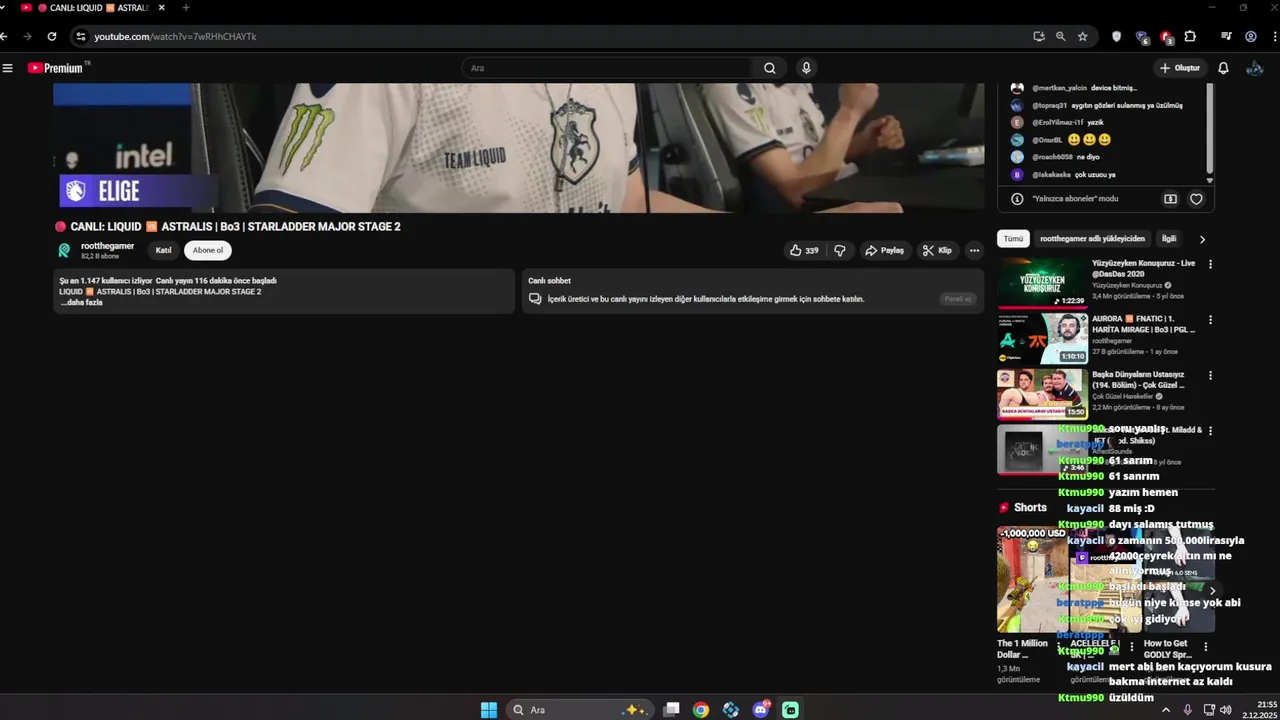Viewport: 1280px width, 720px height.
Task: Open the zoom magnifier icon in address bar
Action: [x=1061, y=36]
